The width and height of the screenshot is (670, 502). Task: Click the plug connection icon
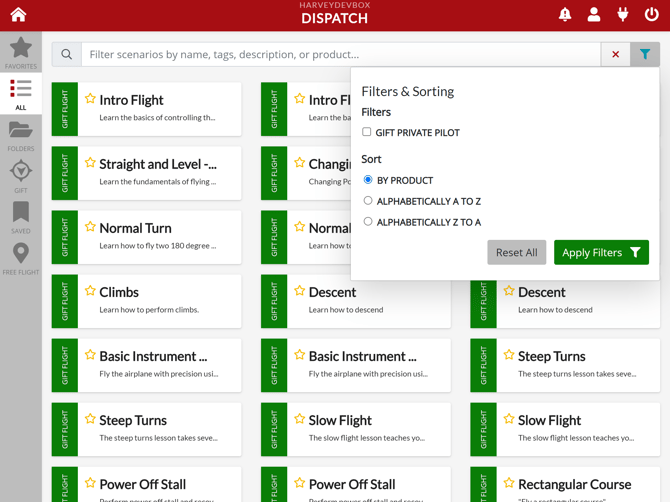(623, 15)
